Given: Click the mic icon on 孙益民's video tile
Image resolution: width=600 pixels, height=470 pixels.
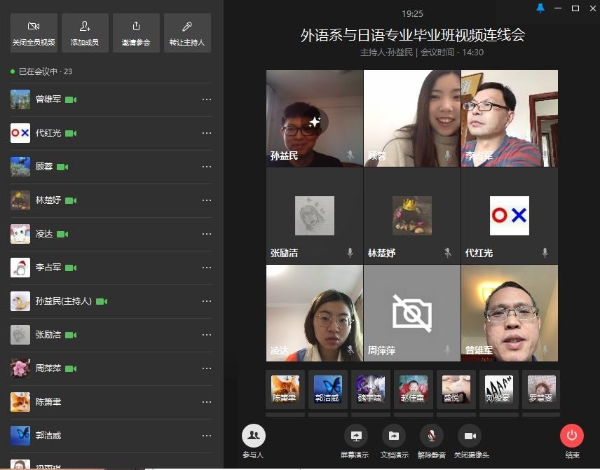Looking at the screenshot, I should tap(350, 155).
